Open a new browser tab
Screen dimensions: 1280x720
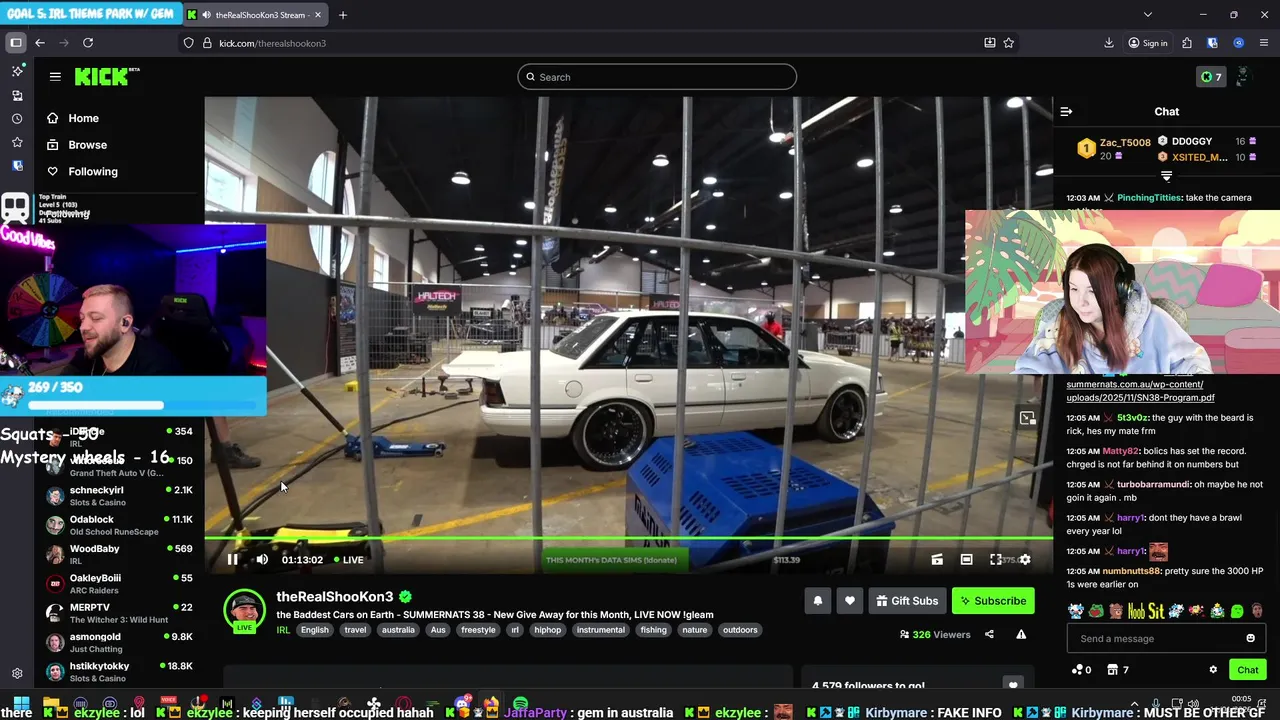tap(342, 15)
